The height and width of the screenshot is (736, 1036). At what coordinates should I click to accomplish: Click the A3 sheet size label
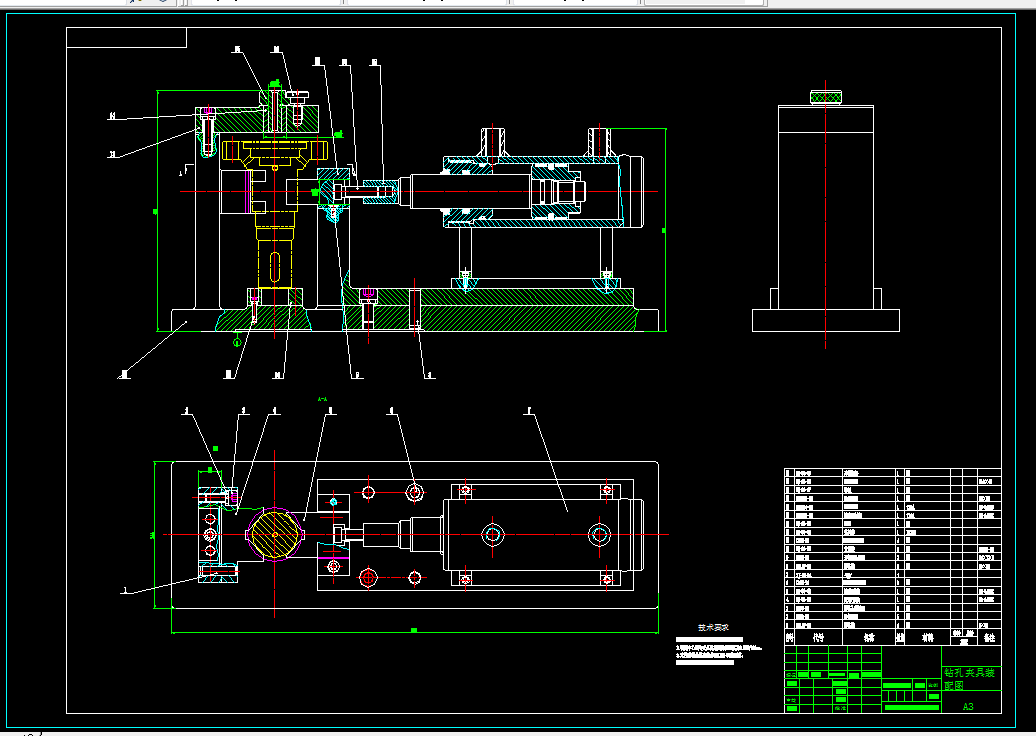click(x=968, y=706)
